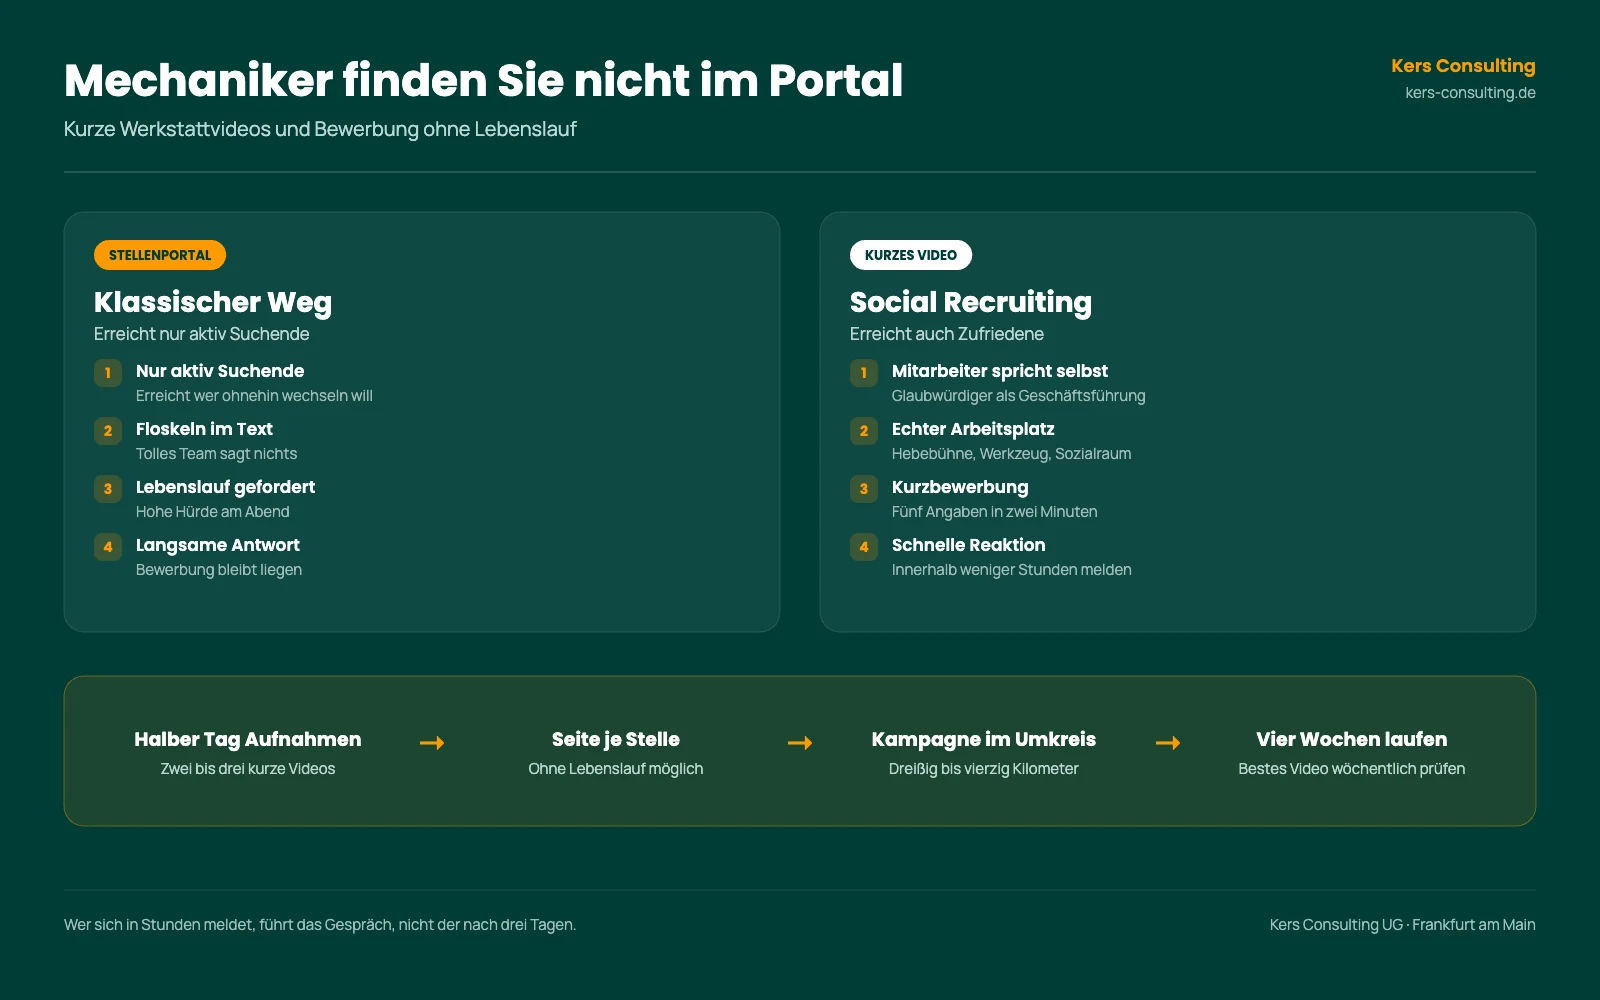Click number badge beside 'Schnelle Reaktion'
The height and width of the screenshot is (1000, 1600).
tap(864, 547)
